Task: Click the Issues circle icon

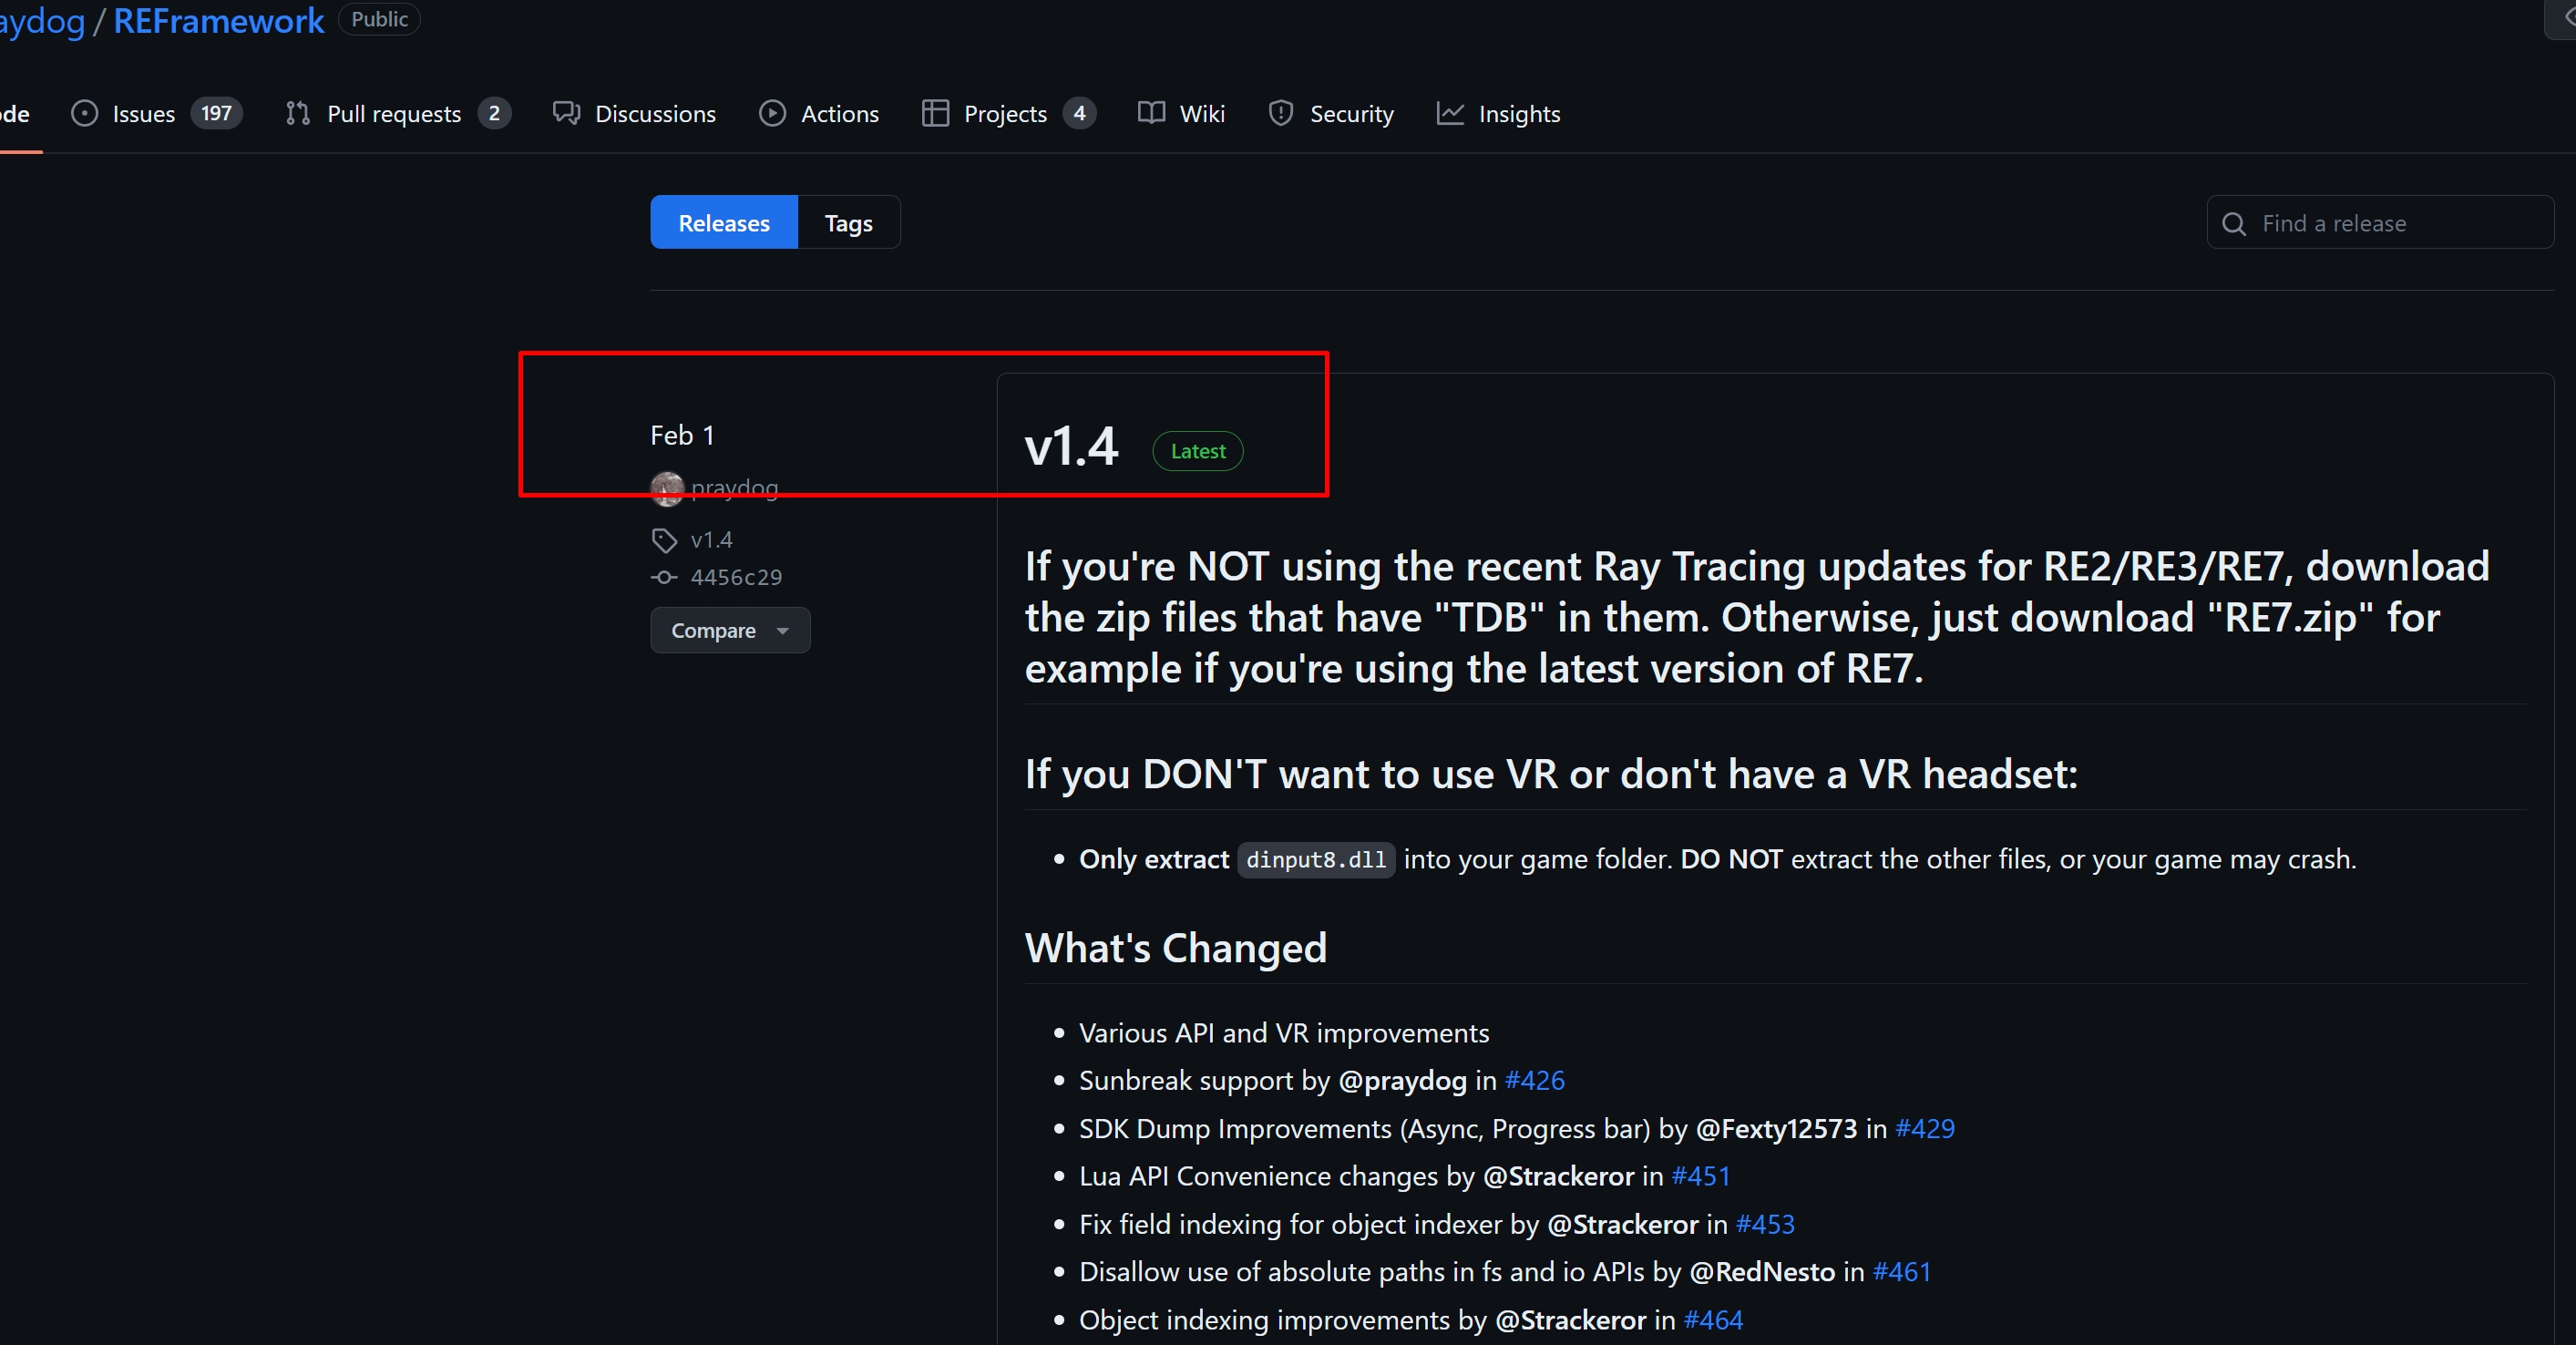Action: 85,114
